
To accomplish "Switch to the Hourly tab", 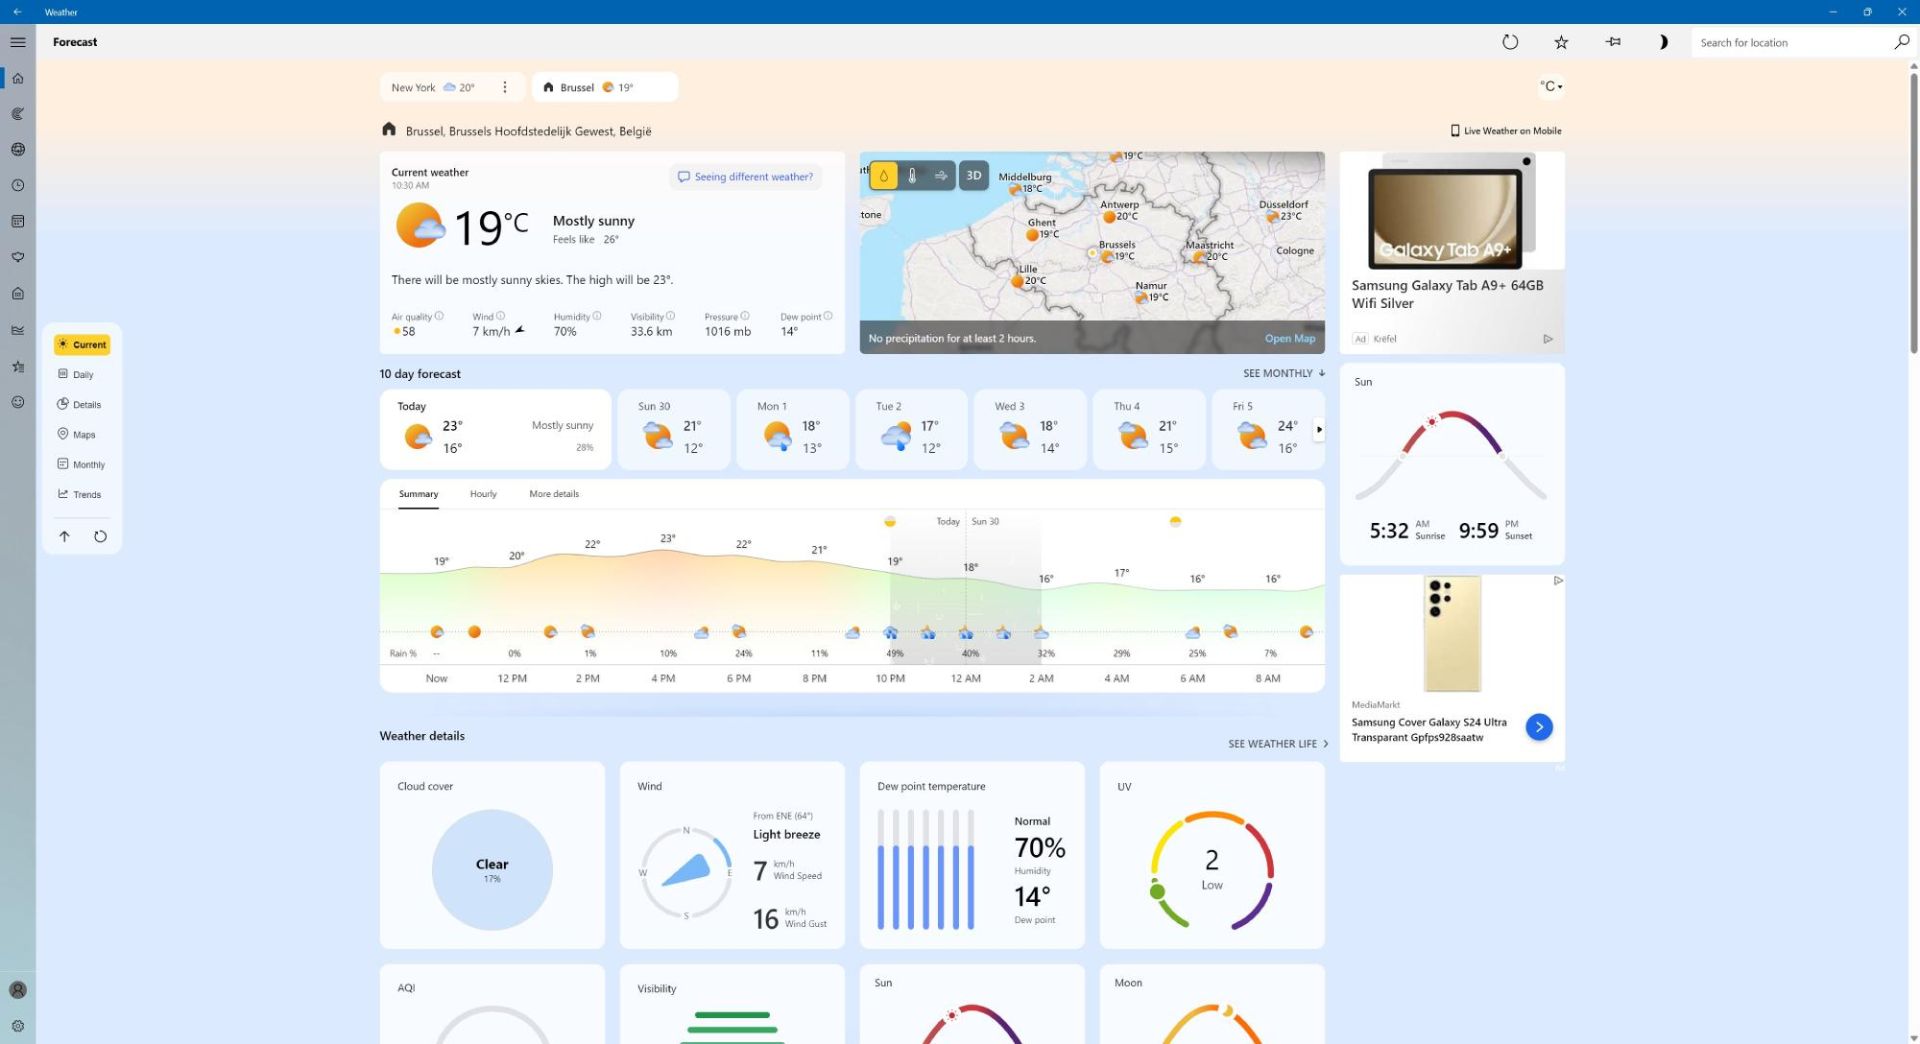I will click(x=483, y=494).
